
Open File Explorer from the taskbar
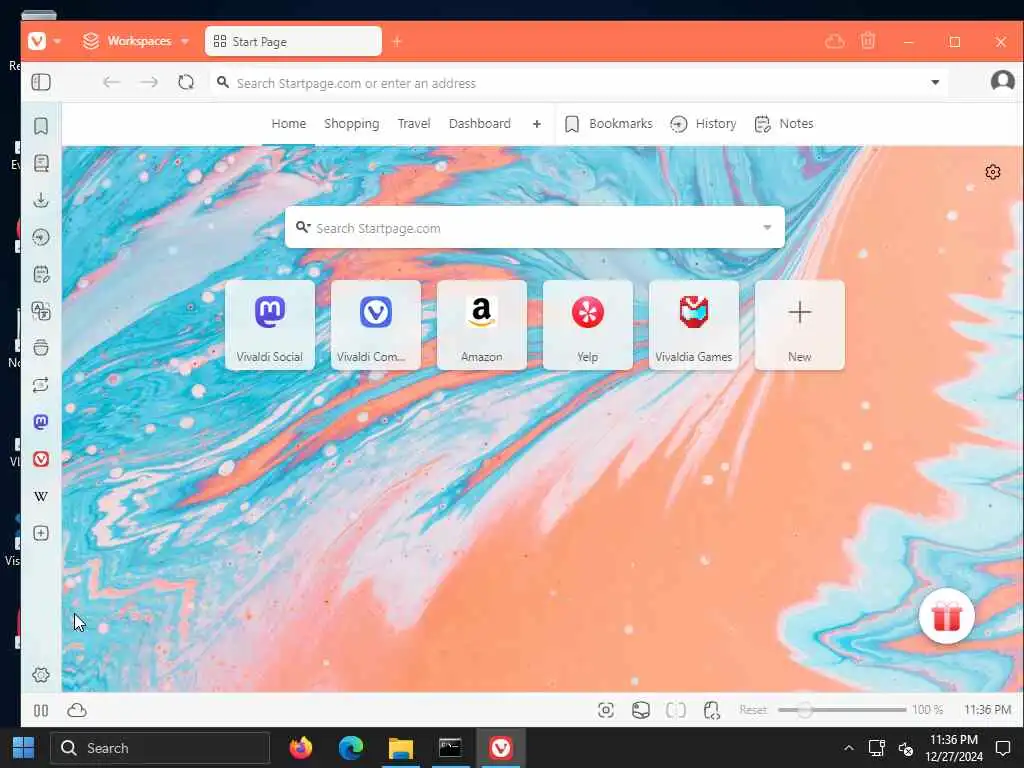point(400,748)
